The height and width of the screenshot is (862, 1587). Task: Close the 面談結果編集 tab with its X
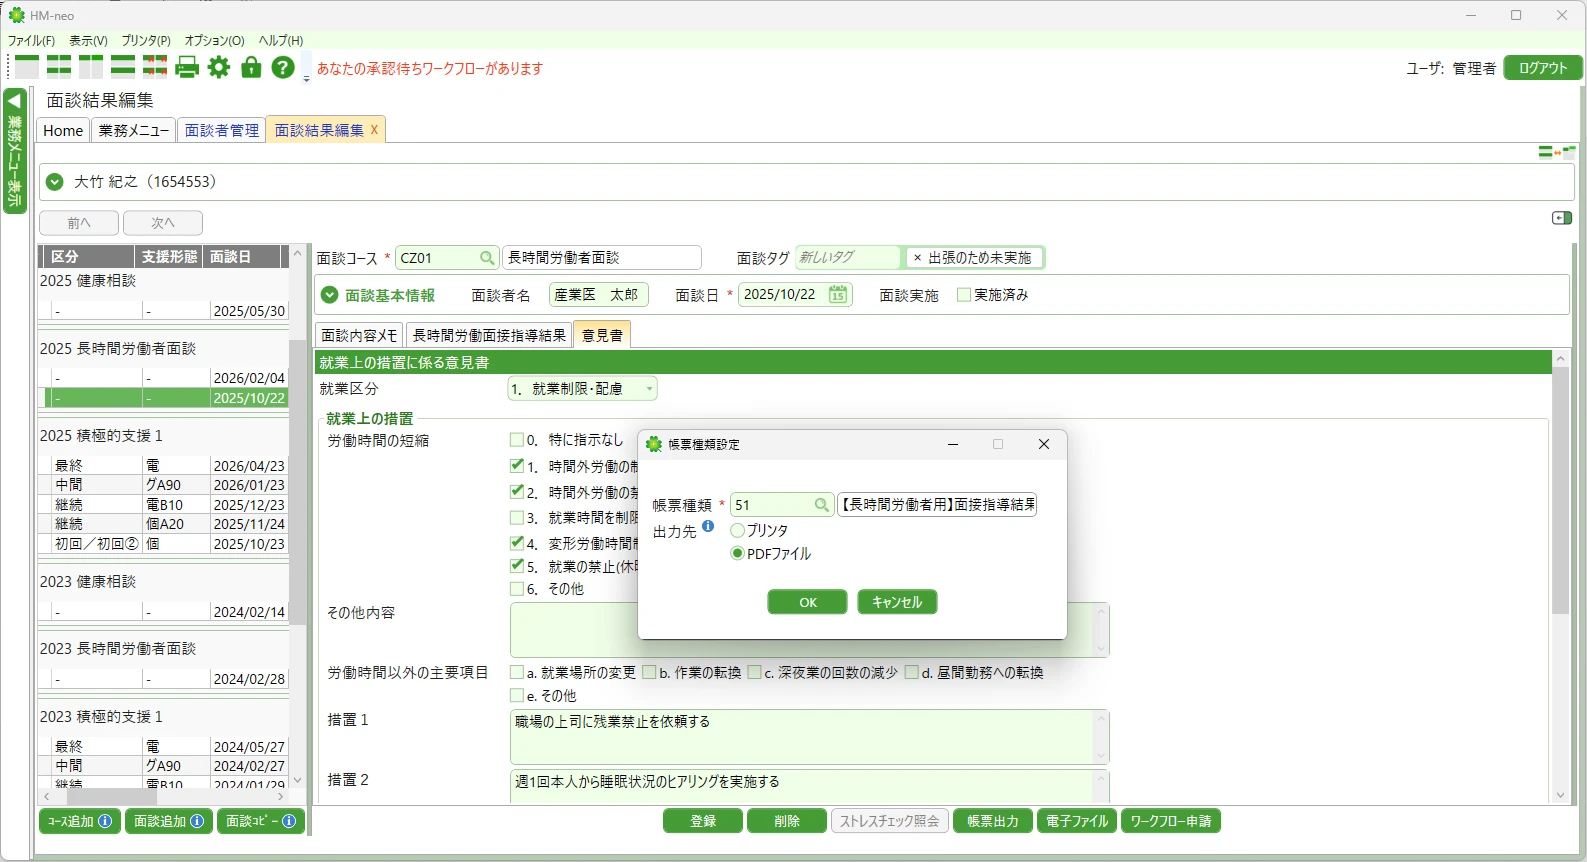374,130
